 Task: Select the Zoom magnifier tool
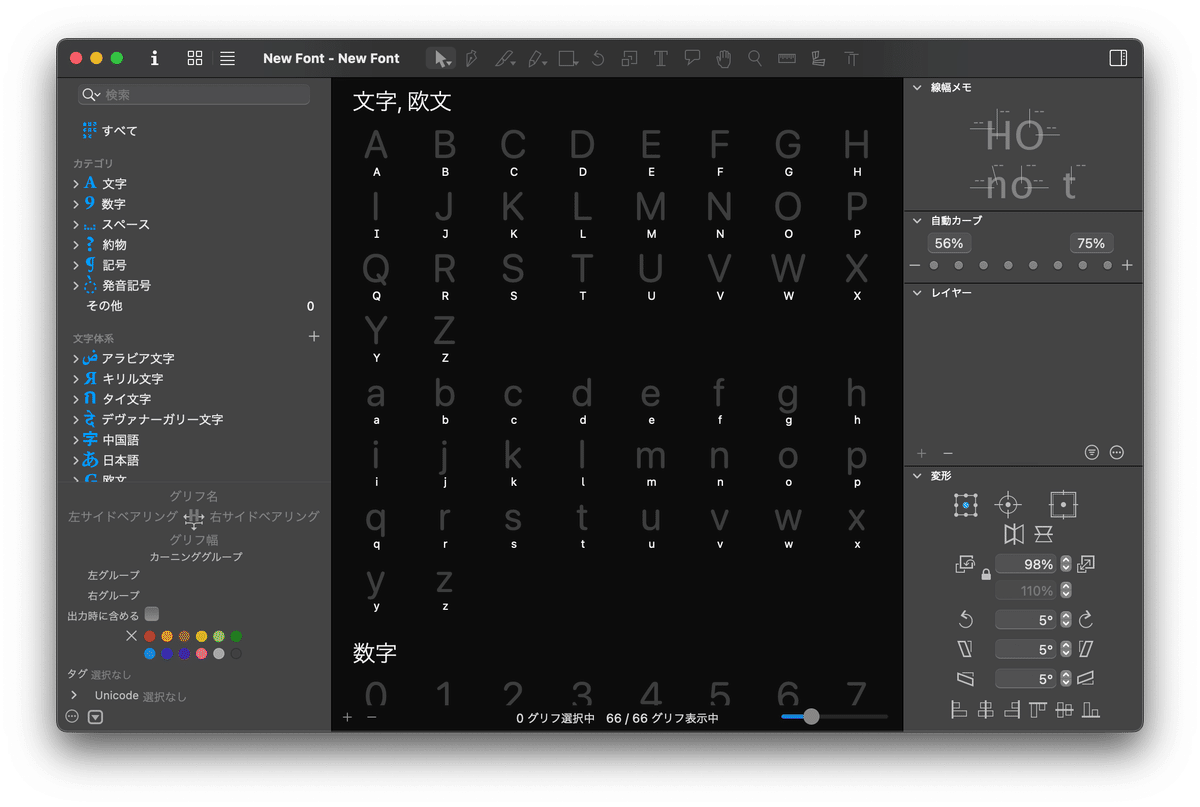pos(755,58)
